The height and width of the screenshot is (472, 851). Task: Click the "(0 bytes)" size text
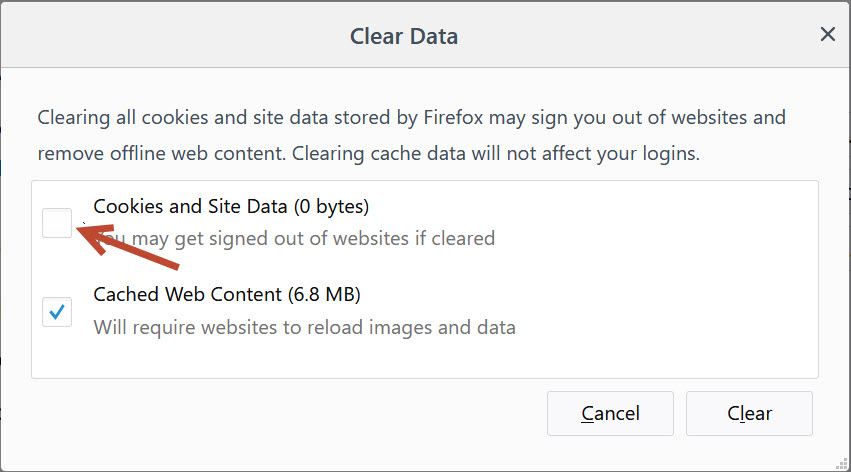330,207
